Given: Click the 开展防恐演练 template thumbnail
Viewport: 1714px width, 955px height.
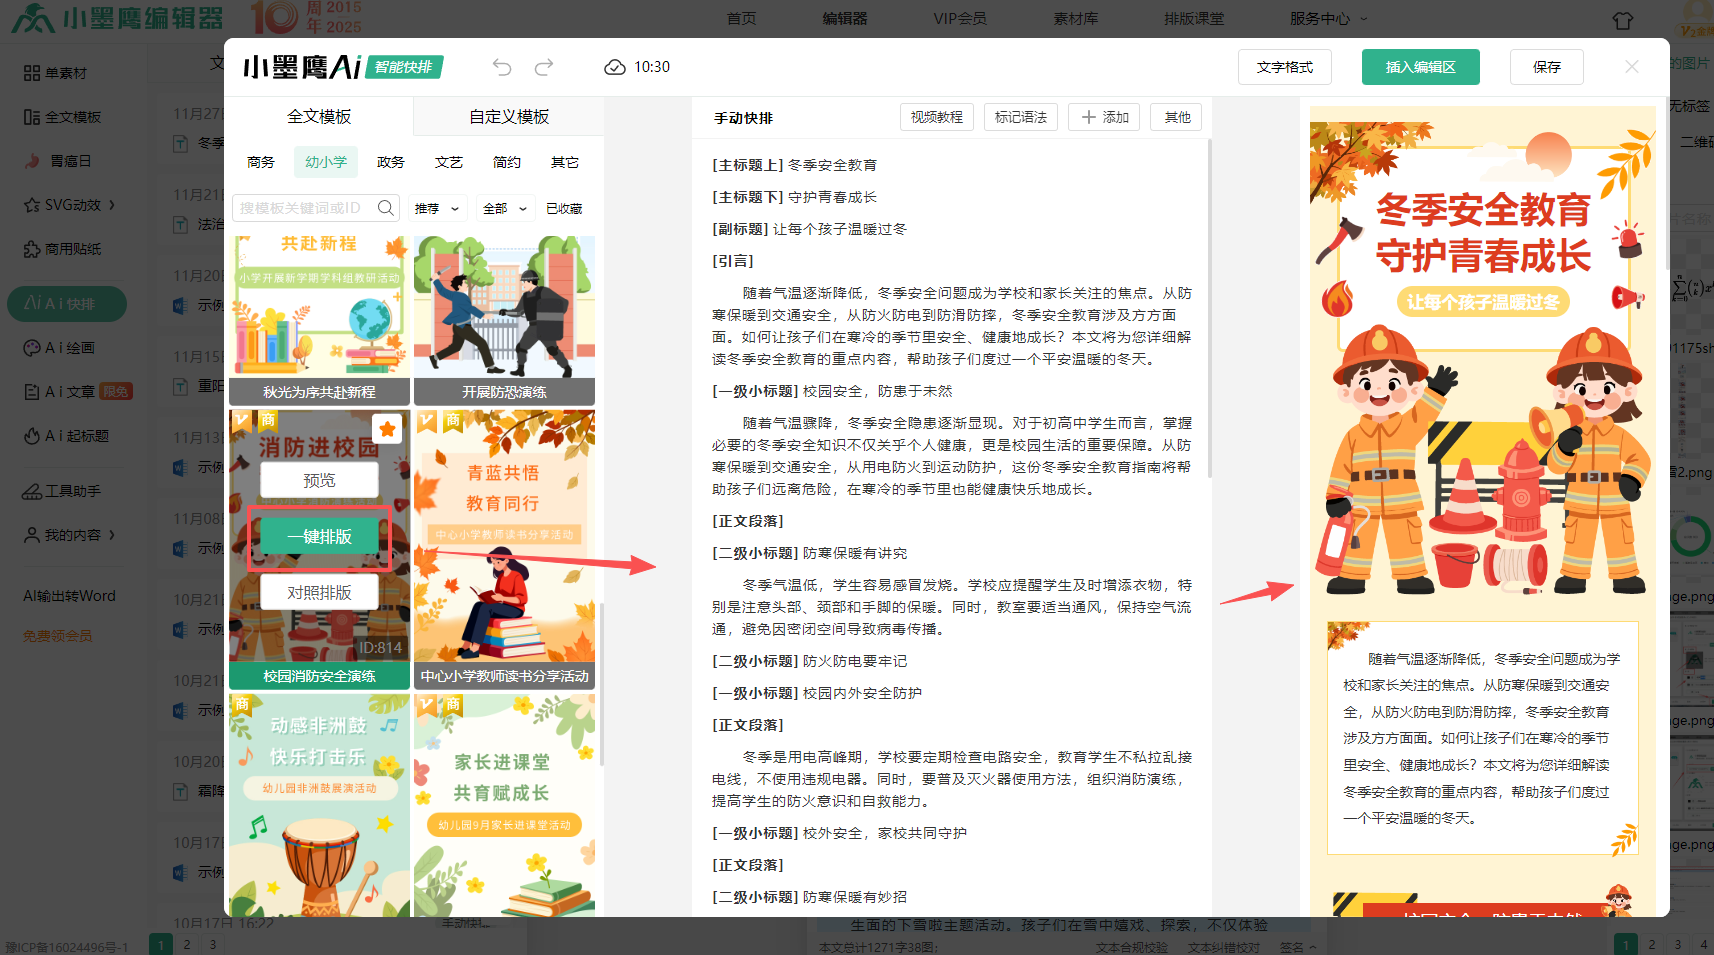Looking at the screenshot, I should click(504, 310).
